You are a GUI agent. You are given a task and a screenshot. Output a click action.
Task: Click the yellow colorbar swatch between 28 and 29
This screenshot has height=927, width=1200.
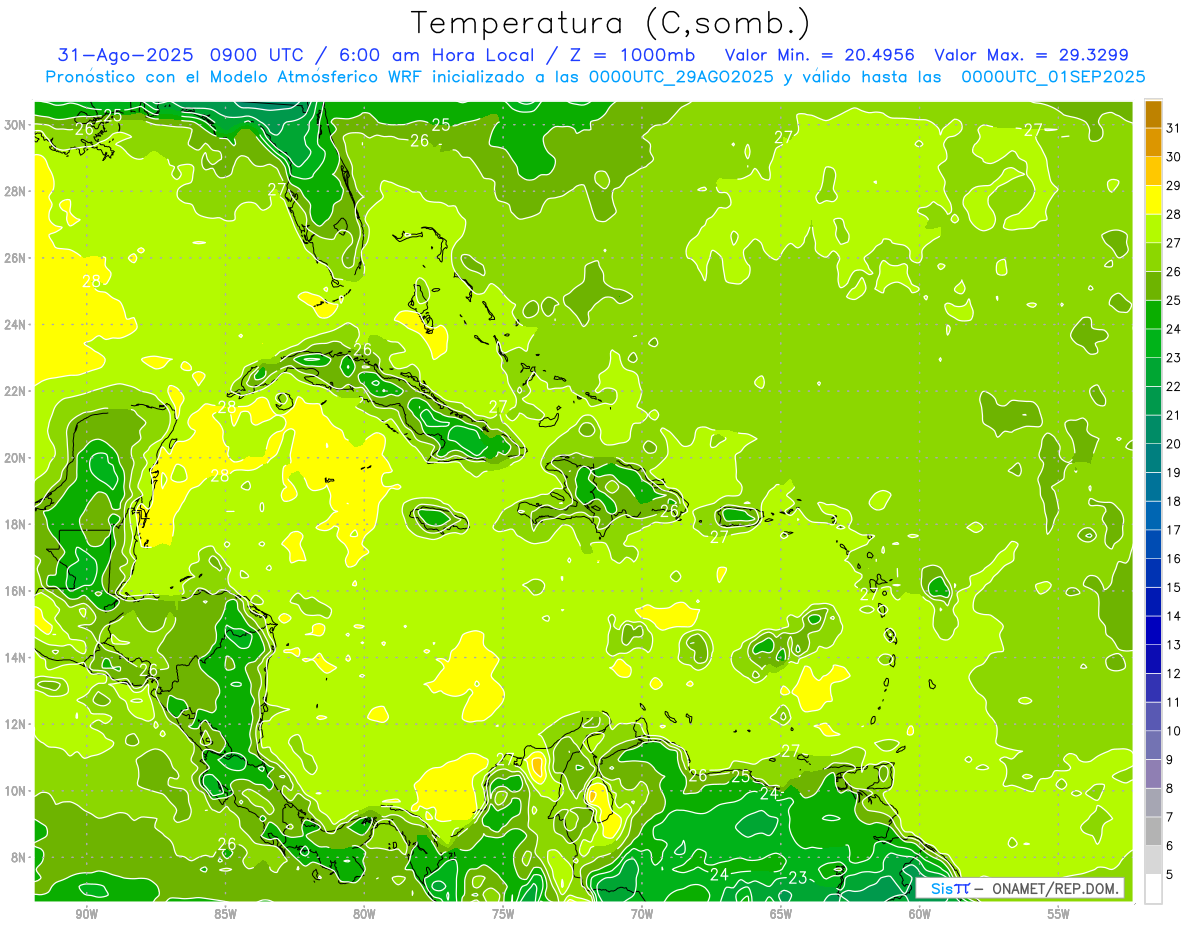point(1153,199)
